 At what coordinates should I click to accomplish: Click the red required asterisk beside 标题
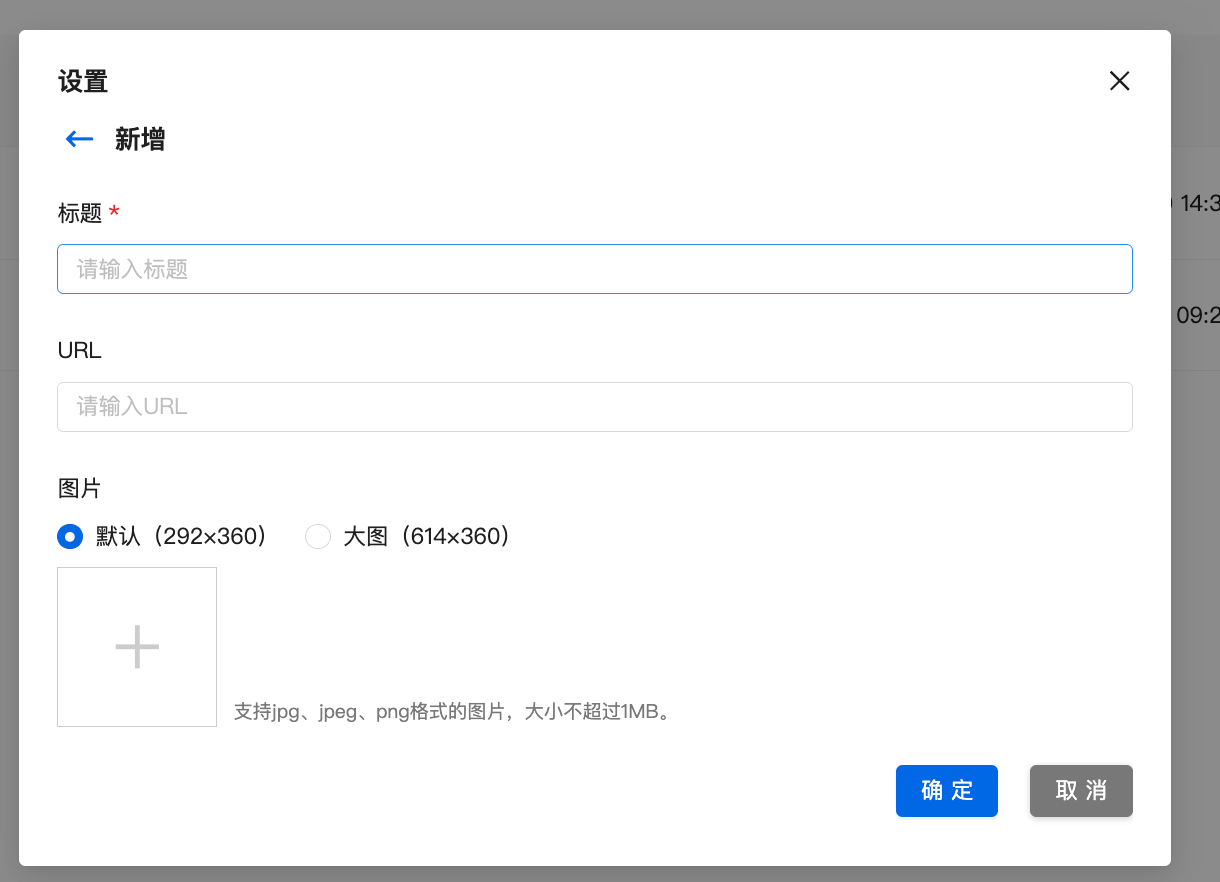[x=114, y=212]
